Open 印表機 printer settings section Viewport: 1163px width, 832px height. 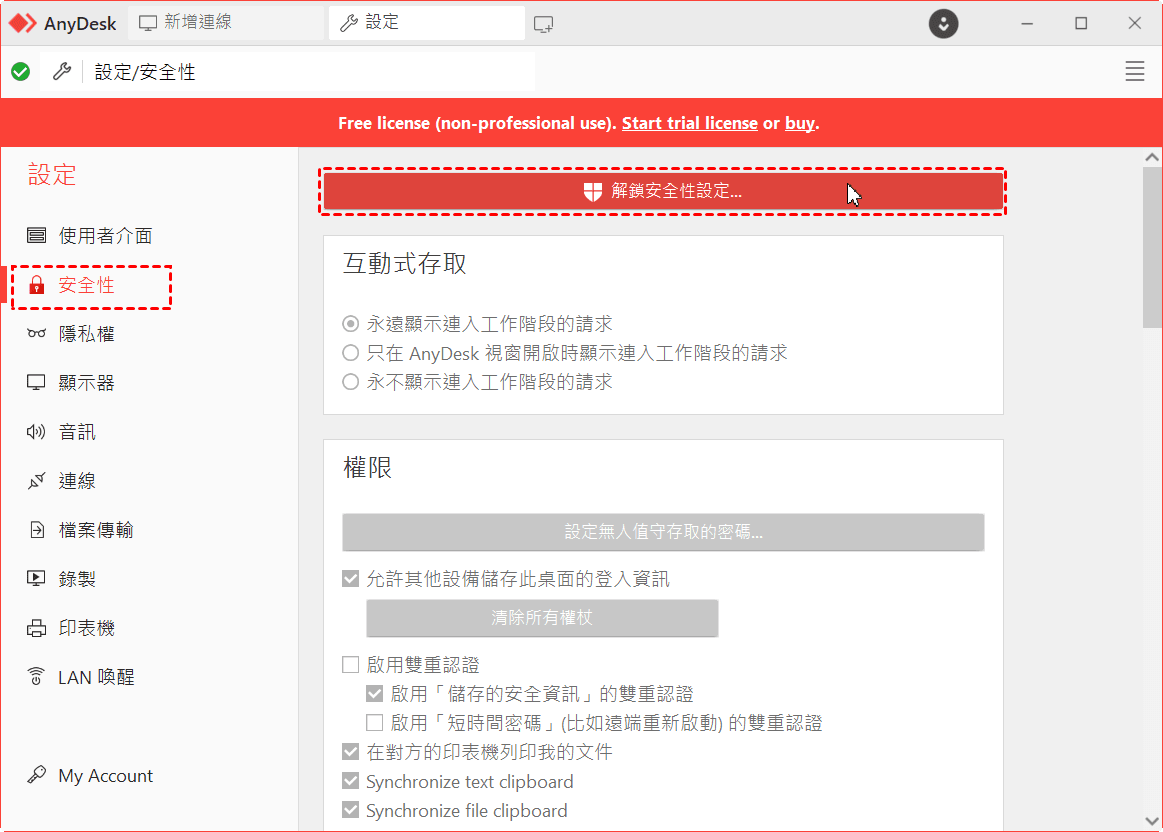pos(86,628)
